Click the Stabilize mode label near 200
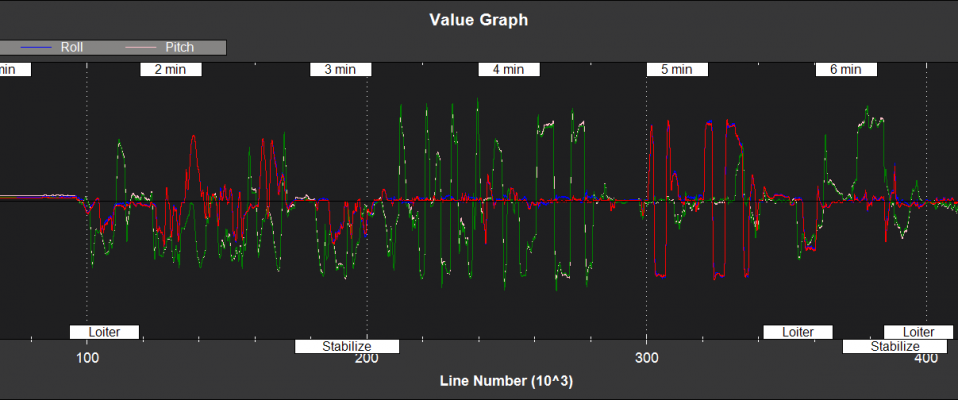 tap(347, 347)
